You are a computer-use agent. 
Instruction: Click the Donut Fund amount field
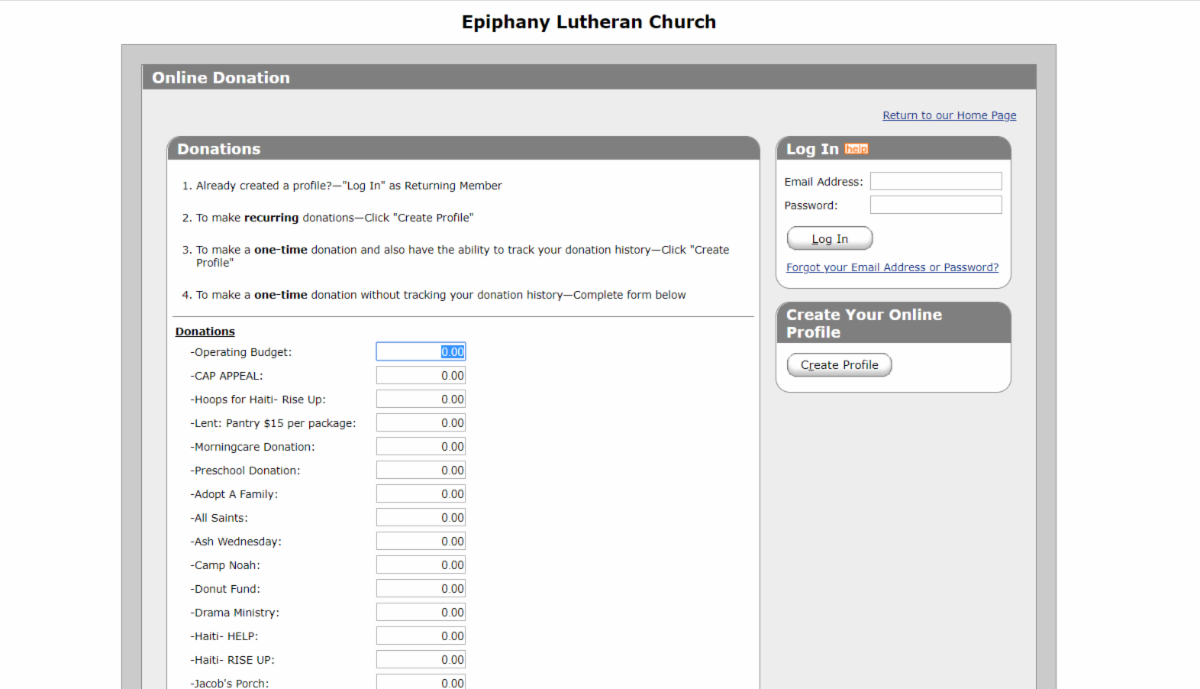pos(421,589)
